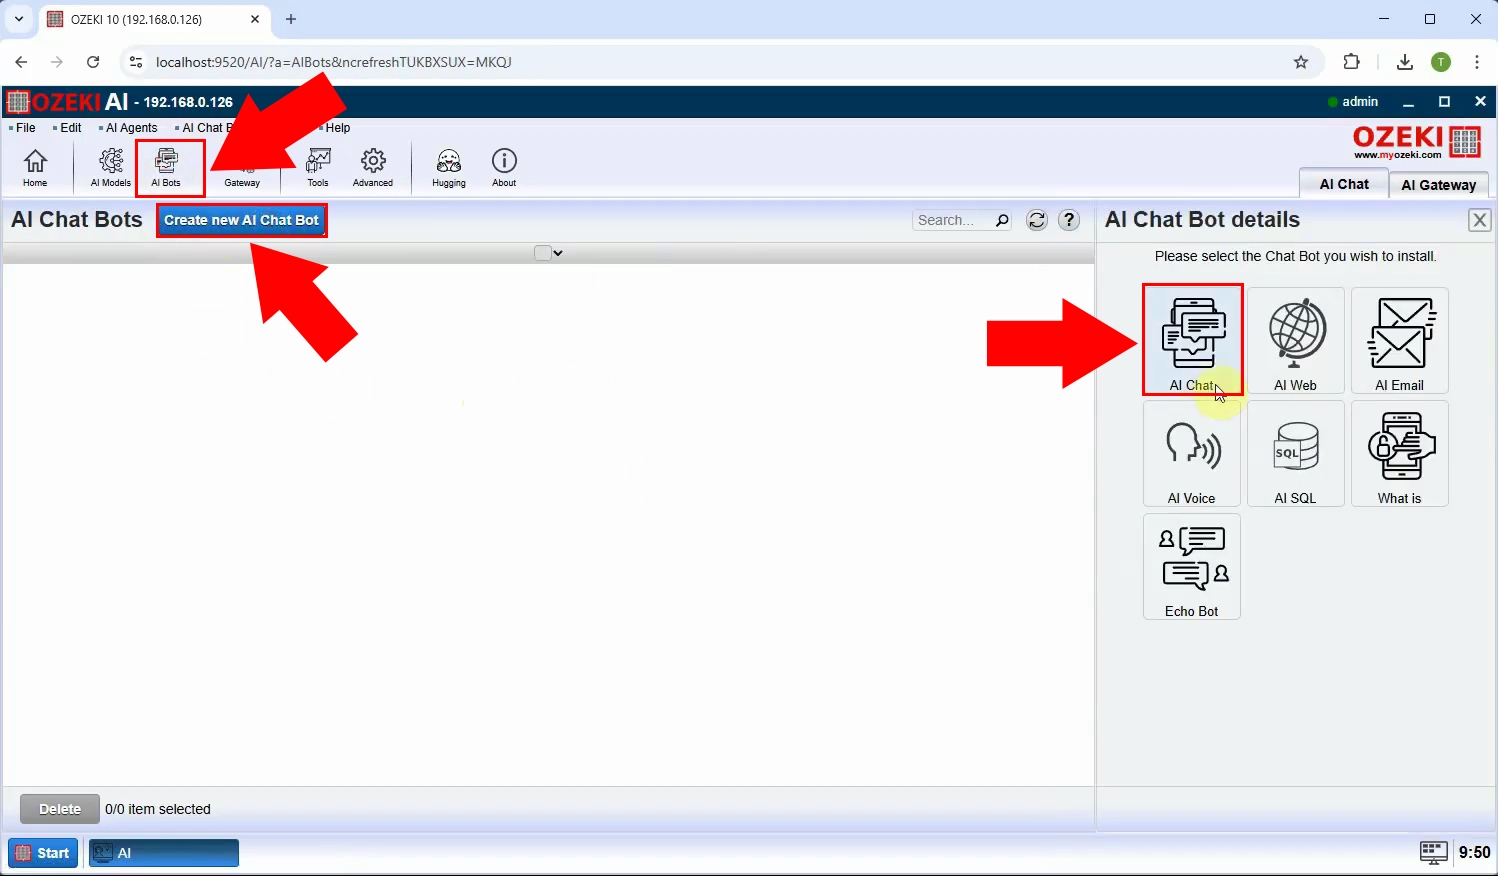Open Advanced settings gear icon
The height and width of the screenshot is (876, 1498).
373,167
